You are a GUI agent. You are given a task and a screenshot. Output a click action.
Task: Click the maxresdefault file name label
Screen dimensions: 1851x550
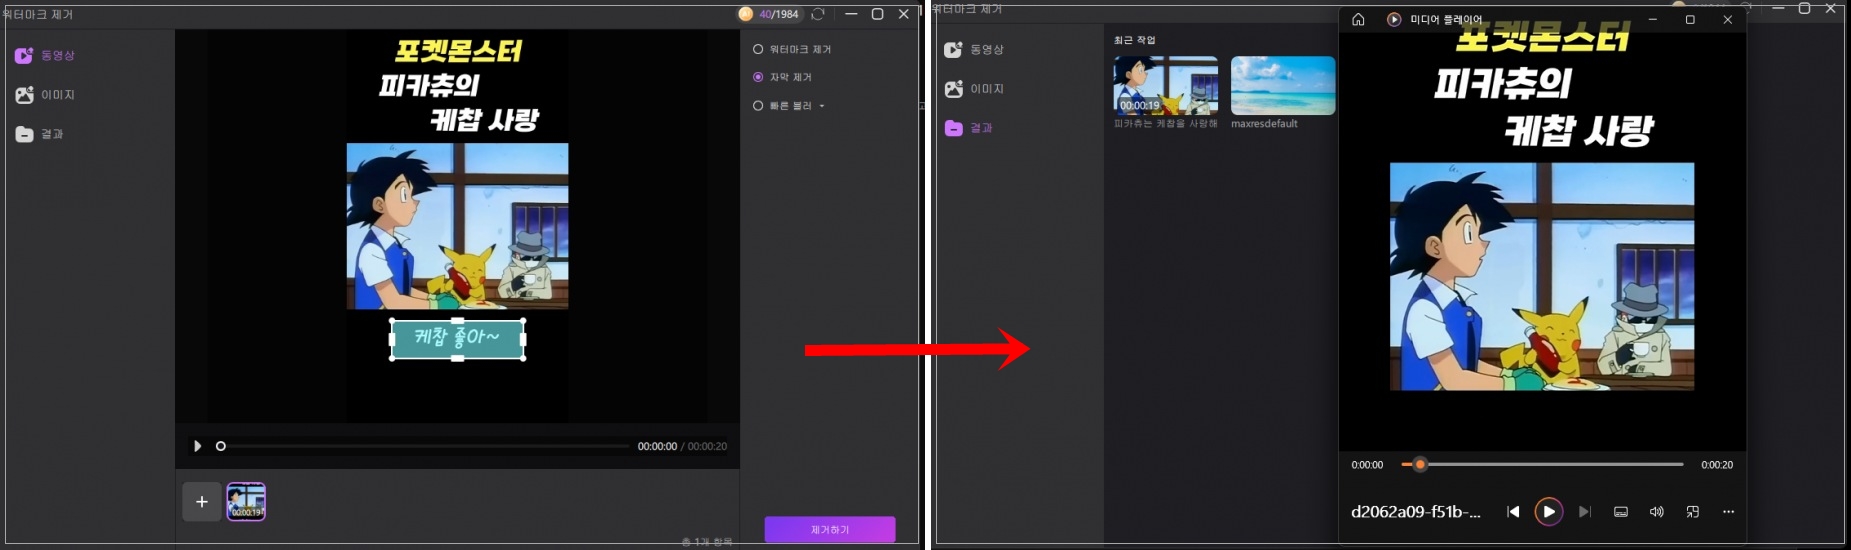[1264, 124]
